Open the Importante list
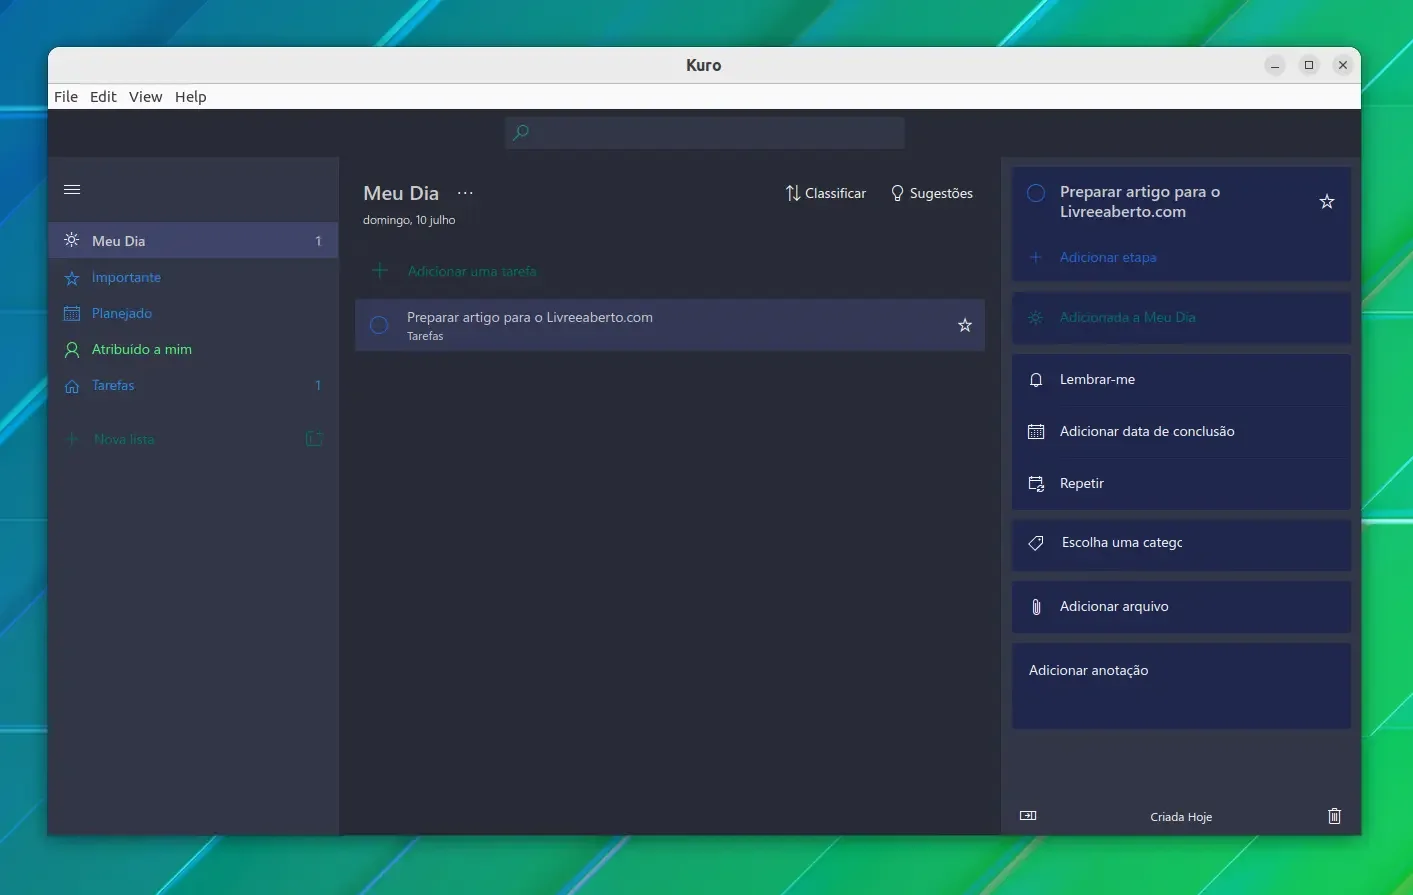1413x895 pixels. coord(193,277)
